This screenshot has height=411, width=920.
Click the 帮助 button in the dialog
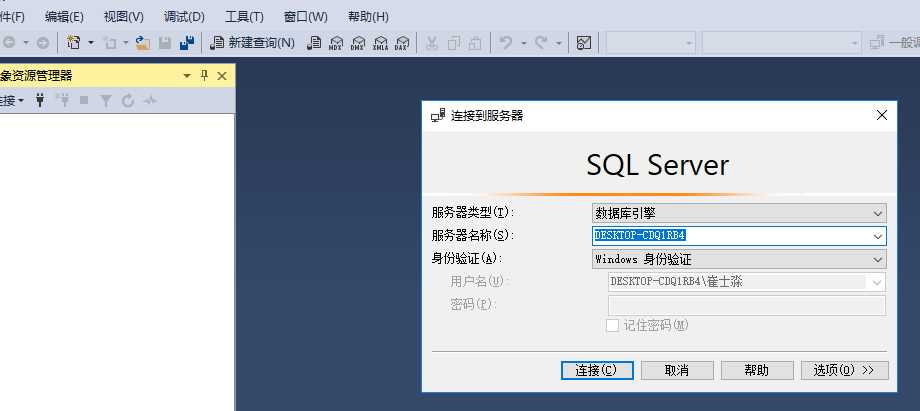757,370
